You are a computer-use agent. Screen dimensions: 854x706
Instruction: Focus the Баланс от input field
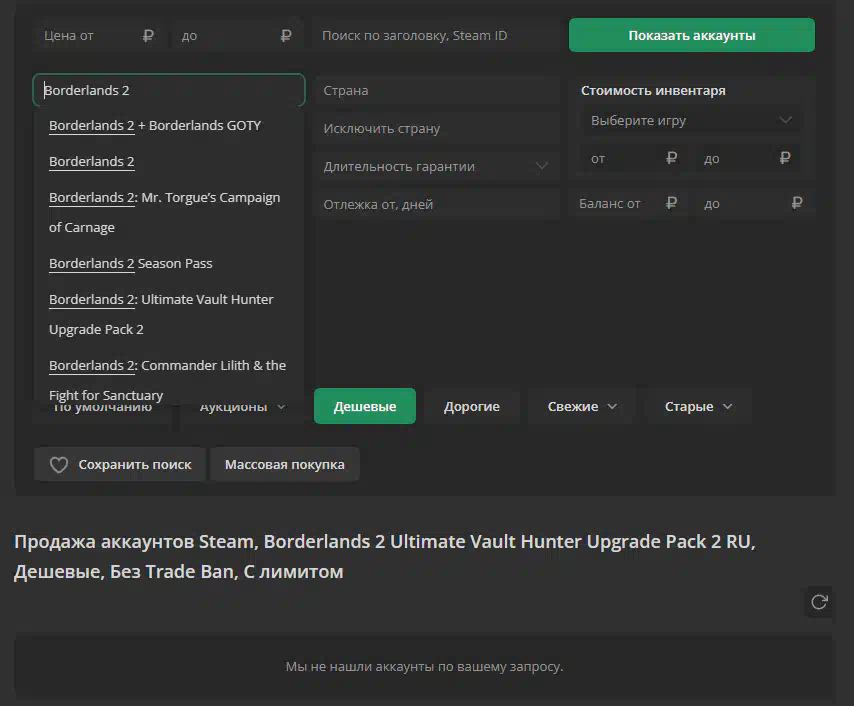pos(628,204)
